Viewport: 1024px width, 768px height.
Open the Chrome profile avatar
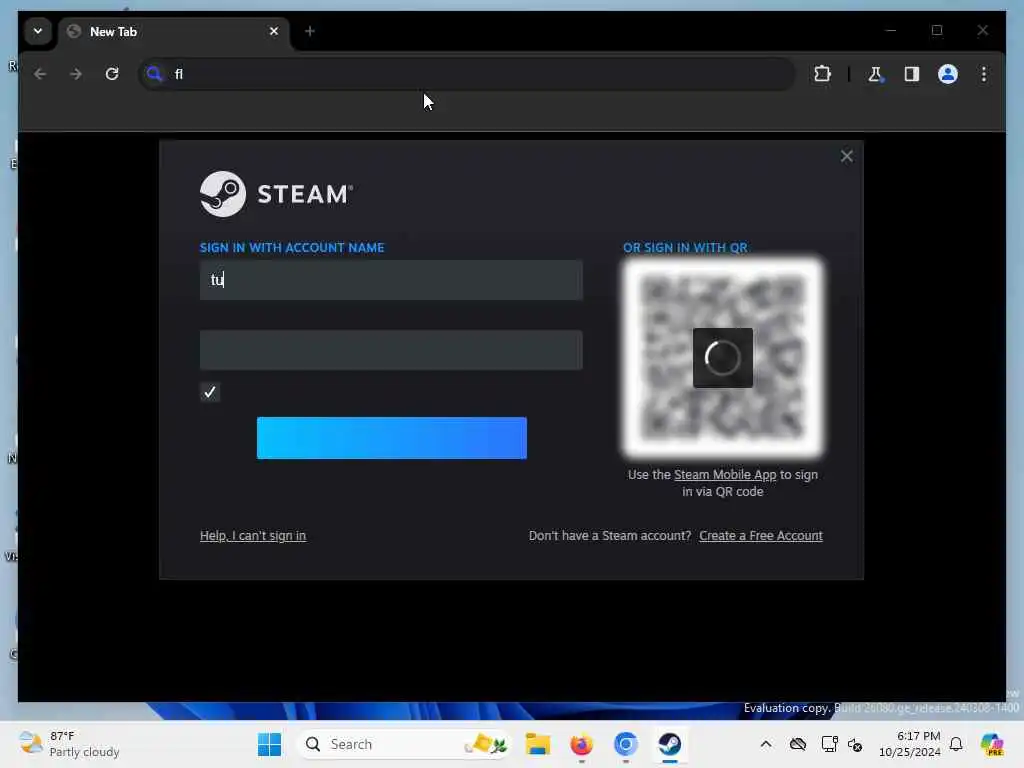click(948, 74)
